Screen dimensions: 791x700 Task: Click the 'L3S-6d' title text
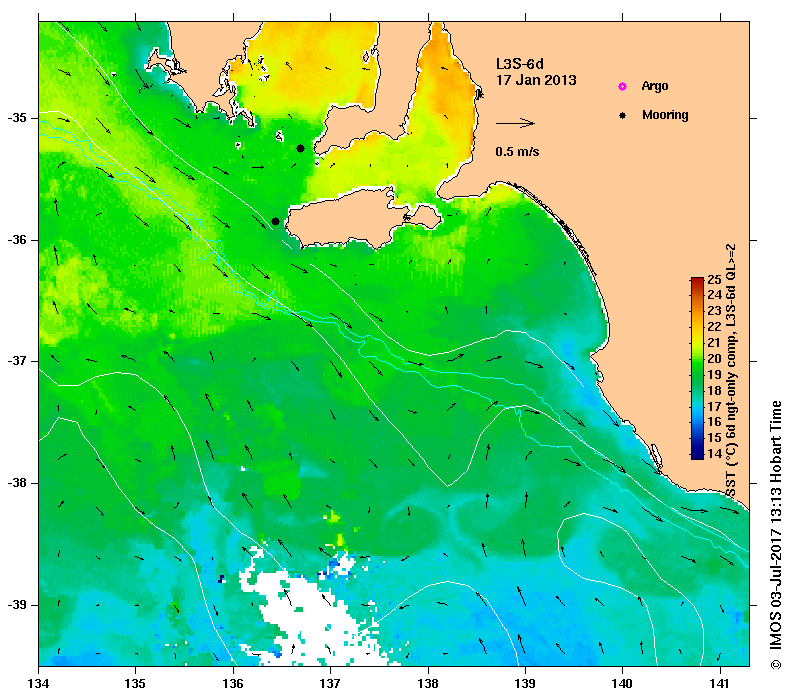520,64
